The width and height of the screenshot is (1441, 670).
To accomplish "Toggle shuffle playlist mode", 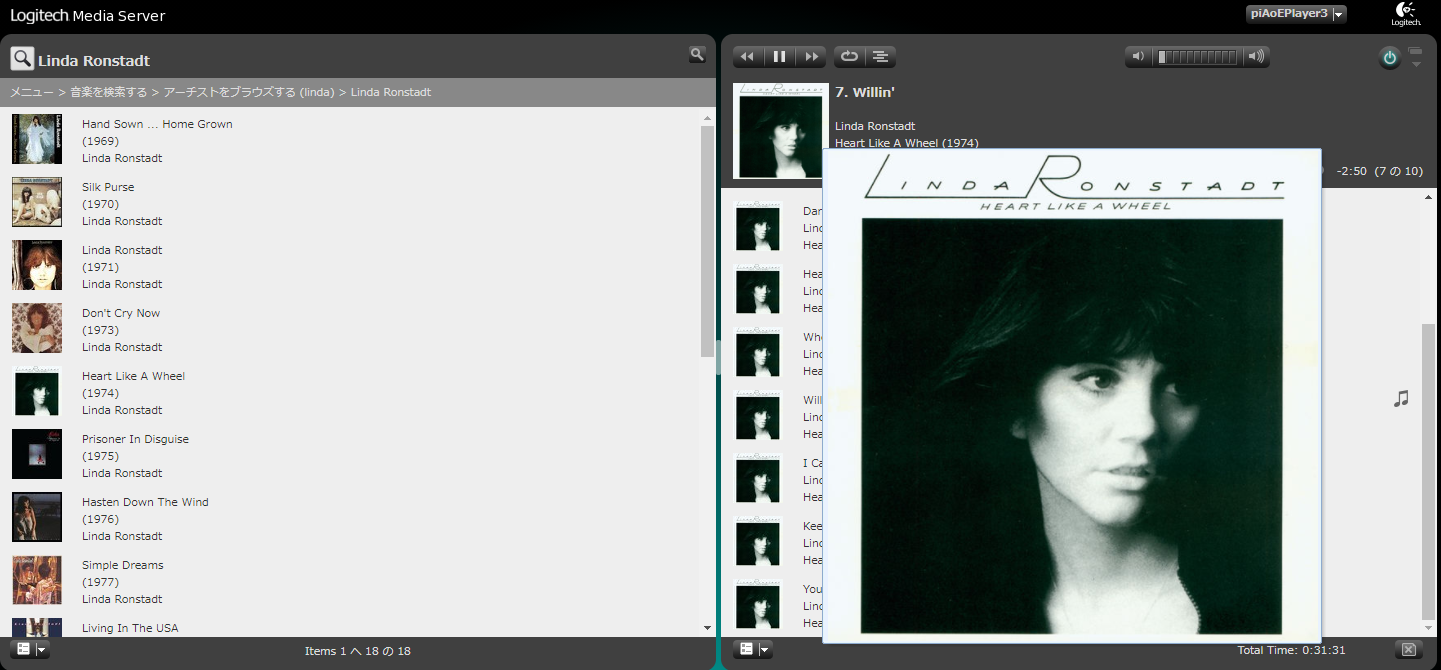I will (880, 57).
